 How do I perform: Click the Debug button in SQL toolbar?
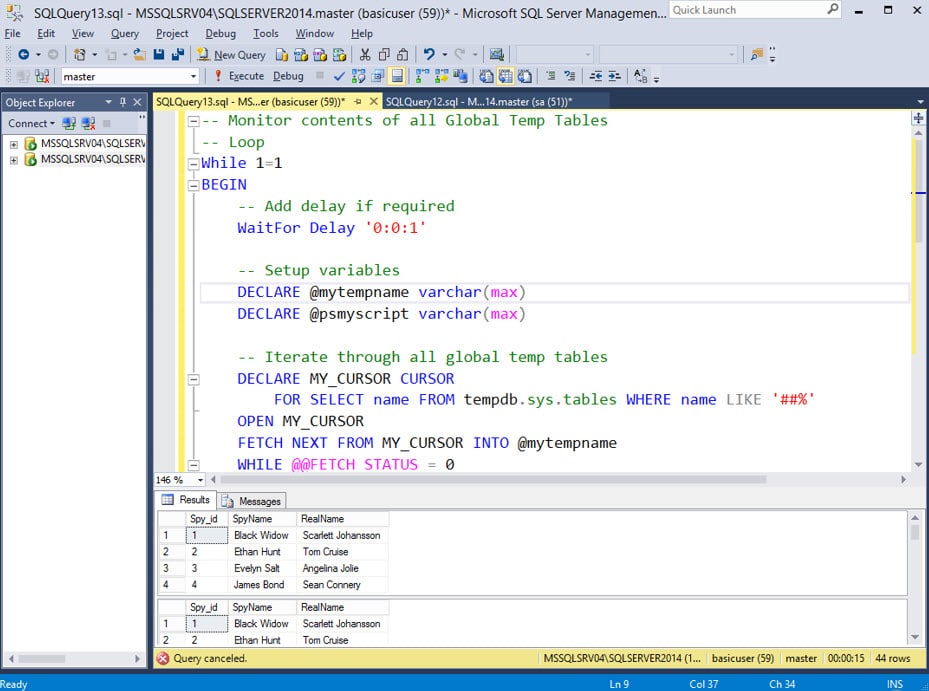coord(288,76)
